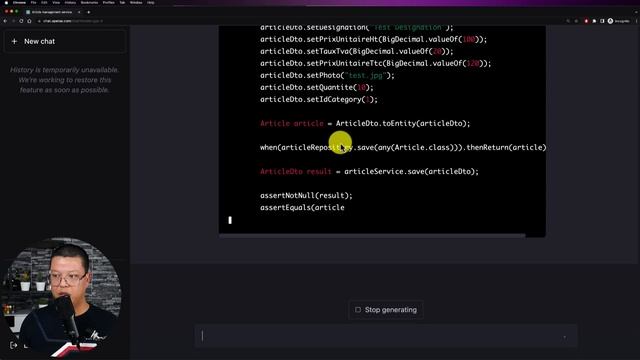This screenshot has width=640, height=360.
Task: Click 'articleDto.setIdCategory(1);' line
Action: pos(319,100)
